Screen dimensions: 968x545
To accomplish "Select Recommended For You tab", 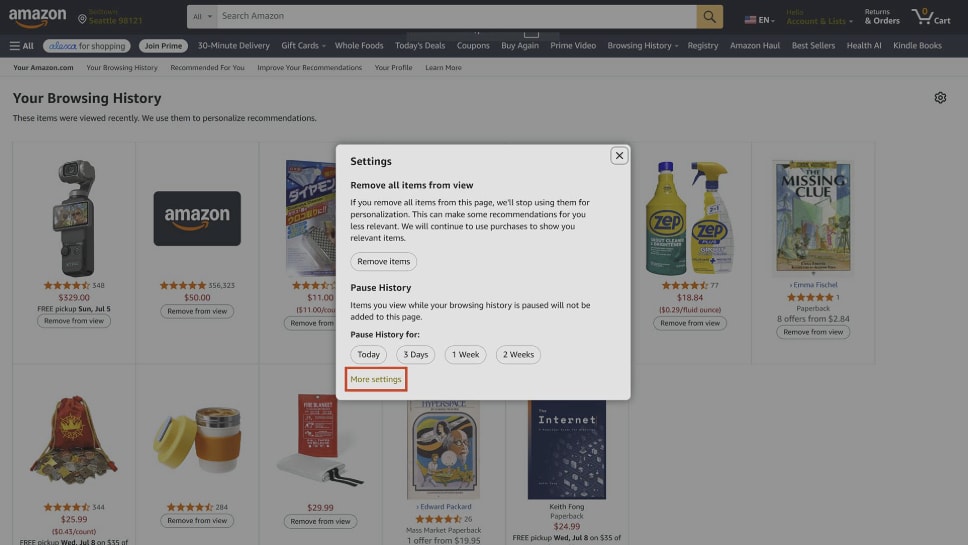I will click(x=207, y=68).
